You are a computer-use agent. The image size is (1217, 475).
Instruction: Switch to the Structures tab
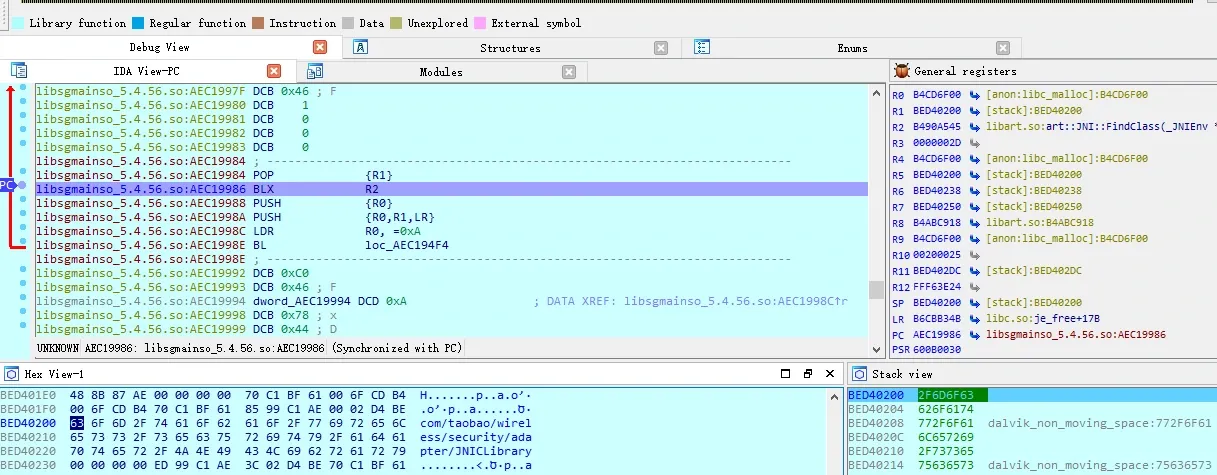[510, 47]
